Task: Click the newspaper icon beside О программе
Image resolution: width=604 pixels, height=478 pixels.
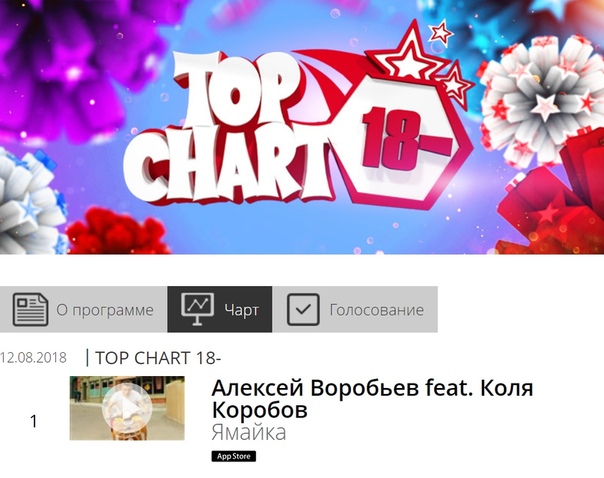Action: coord(30,309)
